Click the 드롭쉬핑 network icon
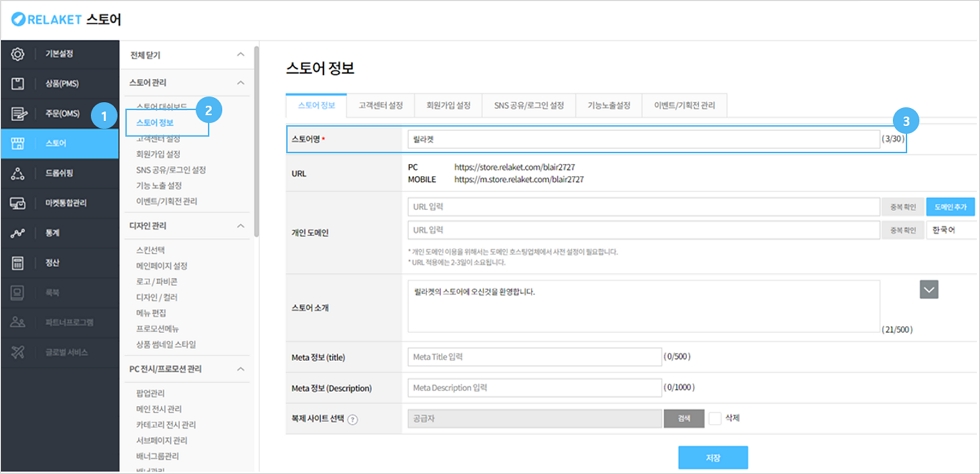 [17, 173]
